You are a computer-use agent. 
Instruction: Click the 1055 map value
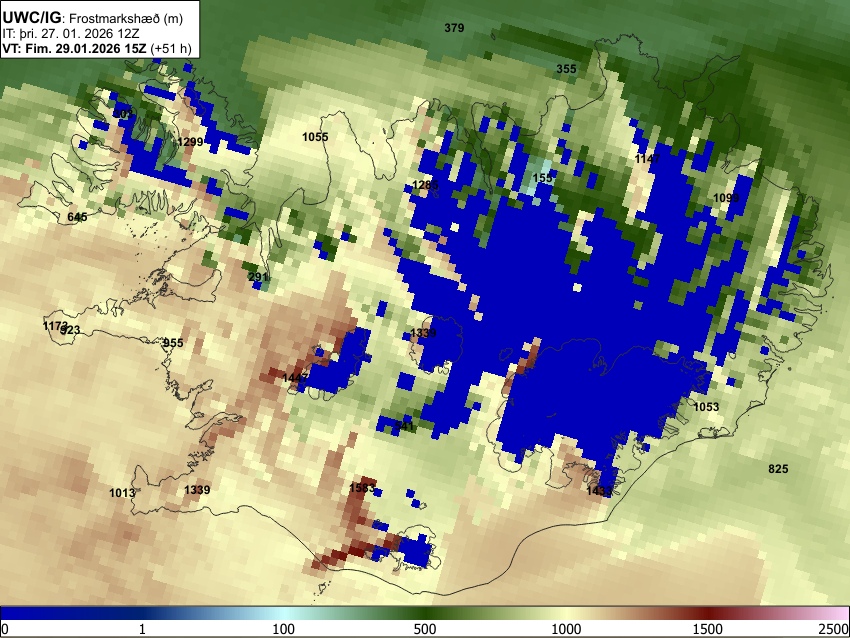point(315,137)
